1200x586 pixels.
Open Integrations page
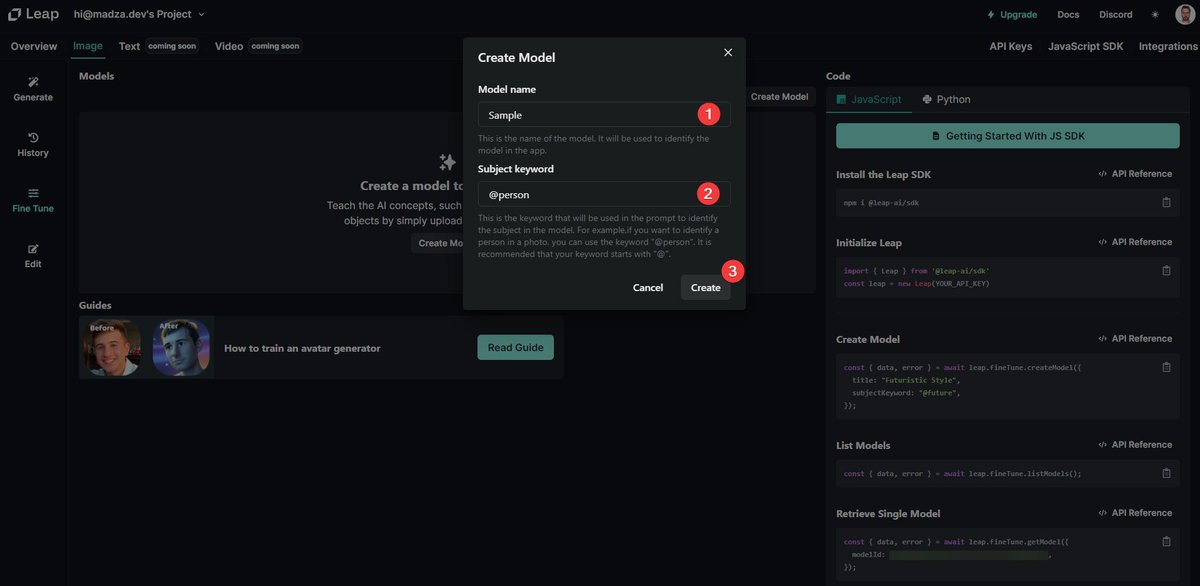(1168, 46)
